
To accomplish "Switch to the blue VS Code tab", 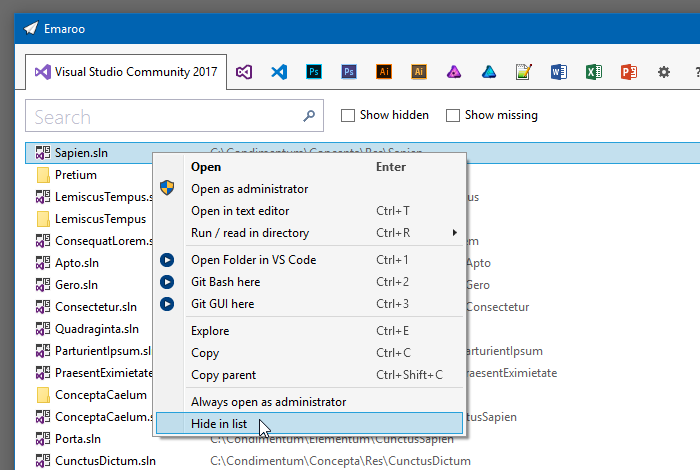I will 279,72.
